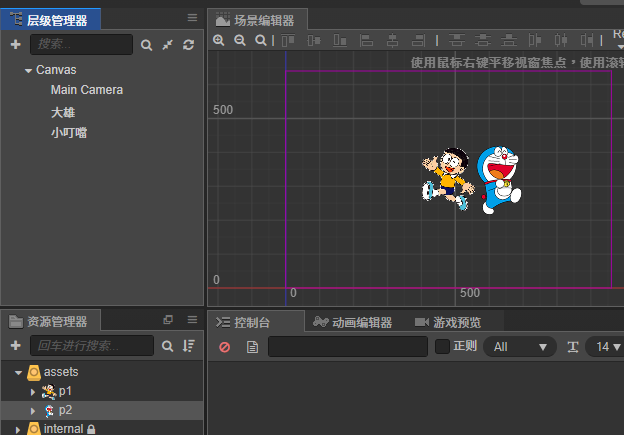
Task: Click the search icon in 层级管理器 panel
Action: click(x=146, y=45)
